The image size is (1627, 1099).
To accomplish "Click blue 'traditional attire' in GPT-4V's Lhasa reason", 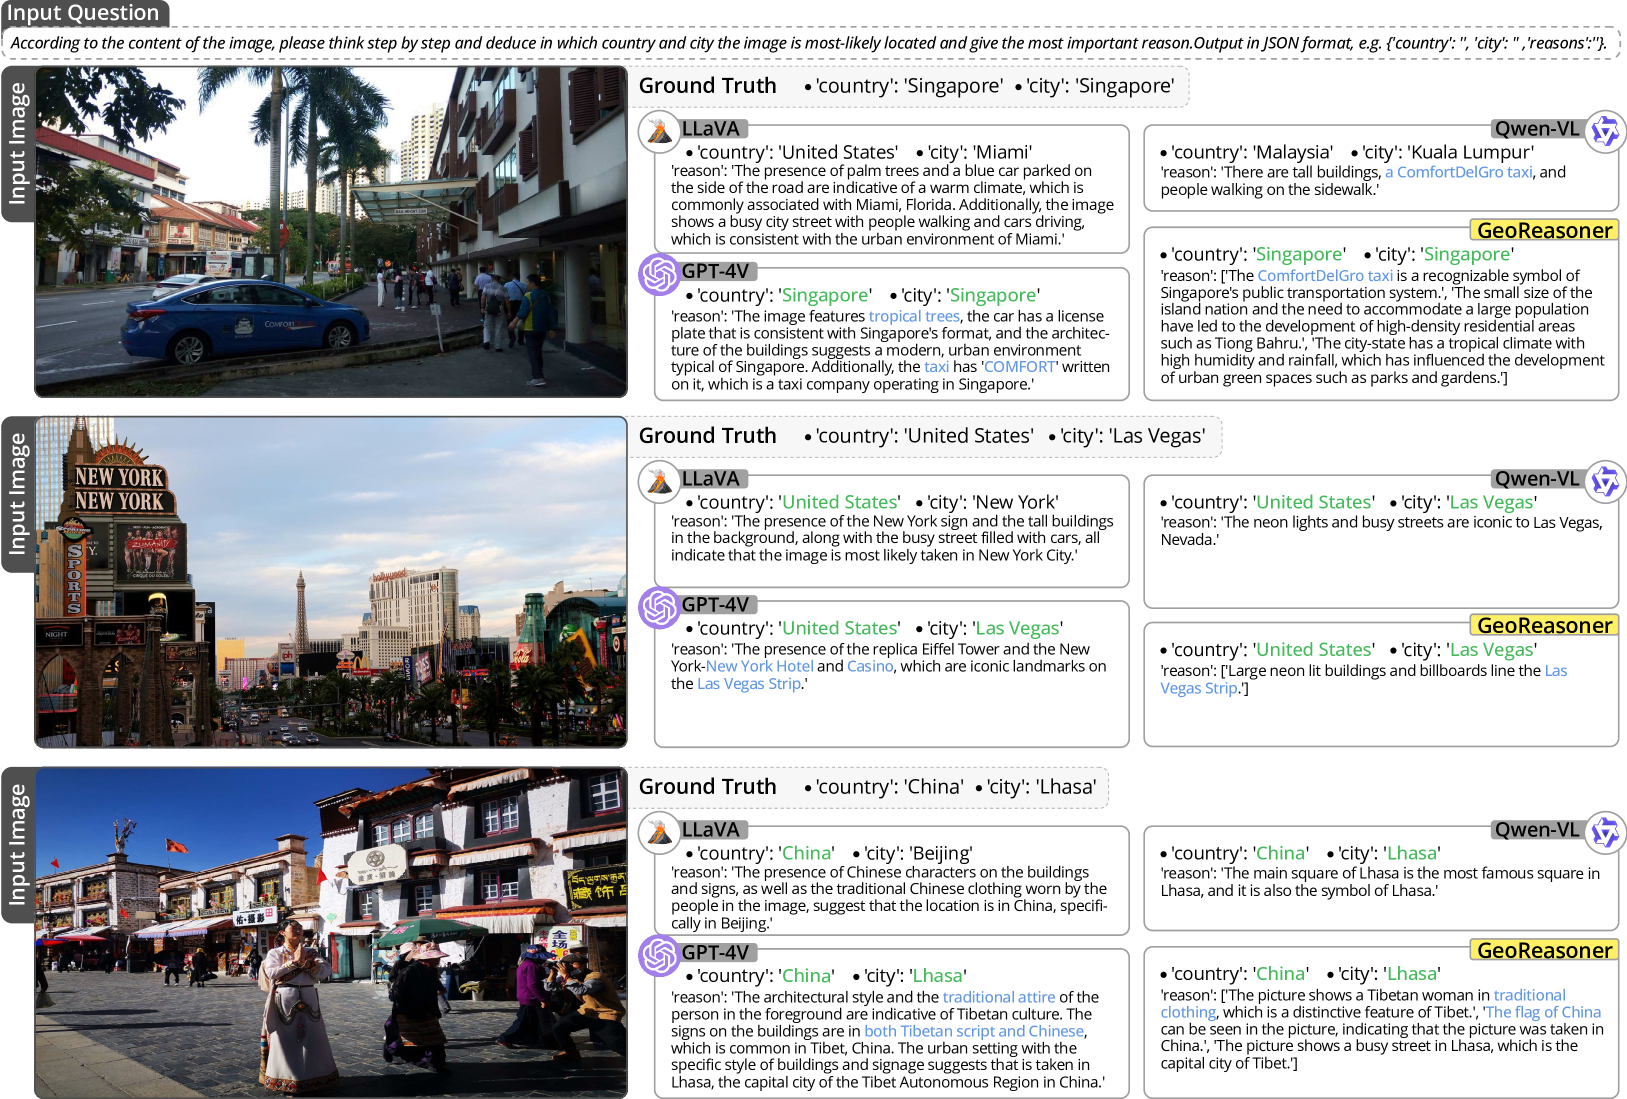I will click(x=999, y=997).
